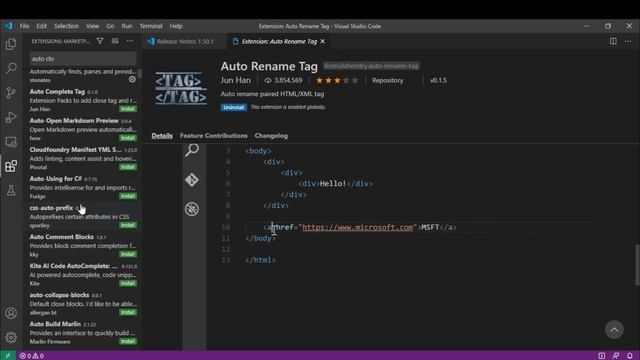Viewport: 640px width, 360px height.
Task: Open the Run and Debug view
Action: coord(11,117)
